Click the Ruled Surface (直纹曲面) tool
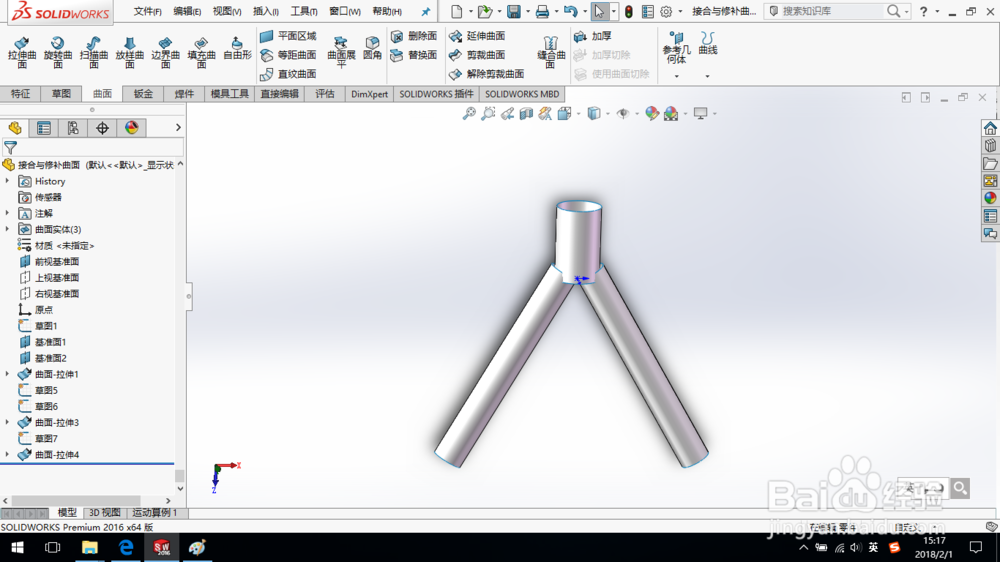The height and width of the screenshot is (562, 1000). [288, 74]
